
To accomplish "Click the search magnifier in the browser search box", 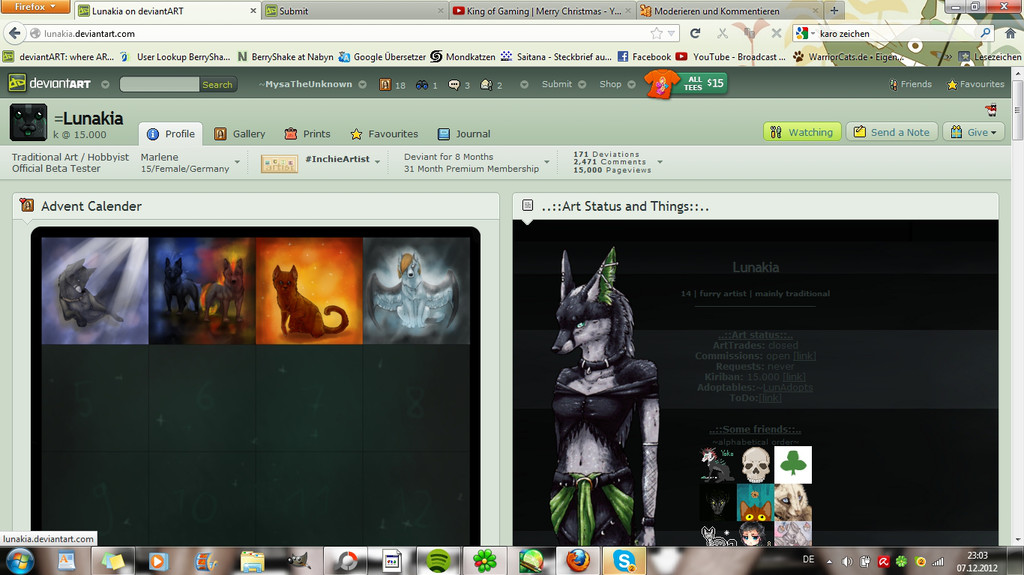I will 985,33.
